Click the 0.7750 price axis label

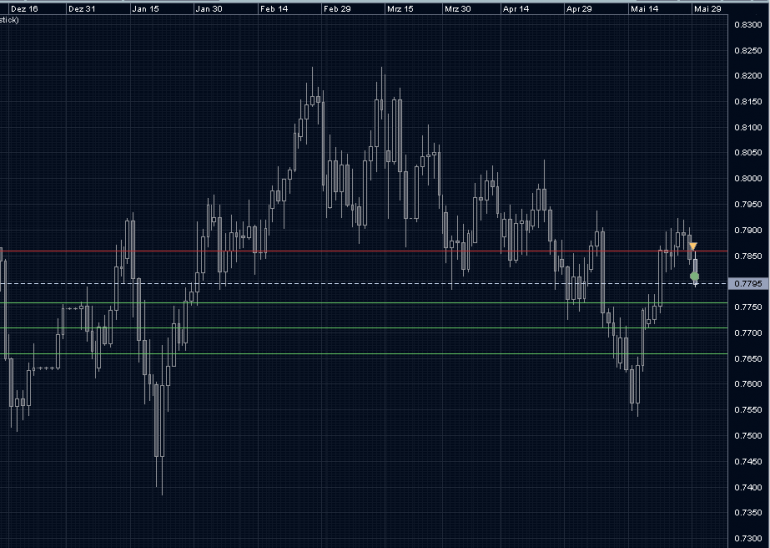coord(748,307)
